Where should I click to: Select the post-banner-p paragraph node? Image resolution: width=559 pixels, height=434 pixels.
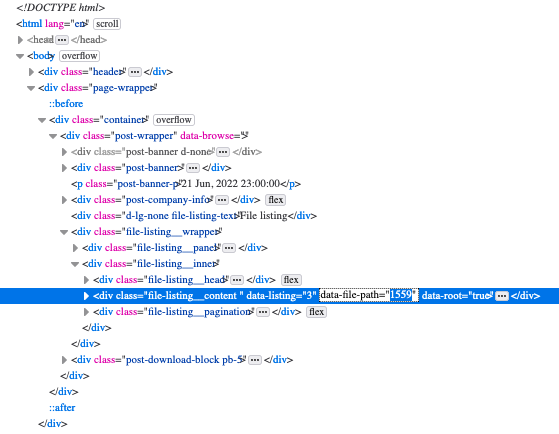[x=186, y=184]
